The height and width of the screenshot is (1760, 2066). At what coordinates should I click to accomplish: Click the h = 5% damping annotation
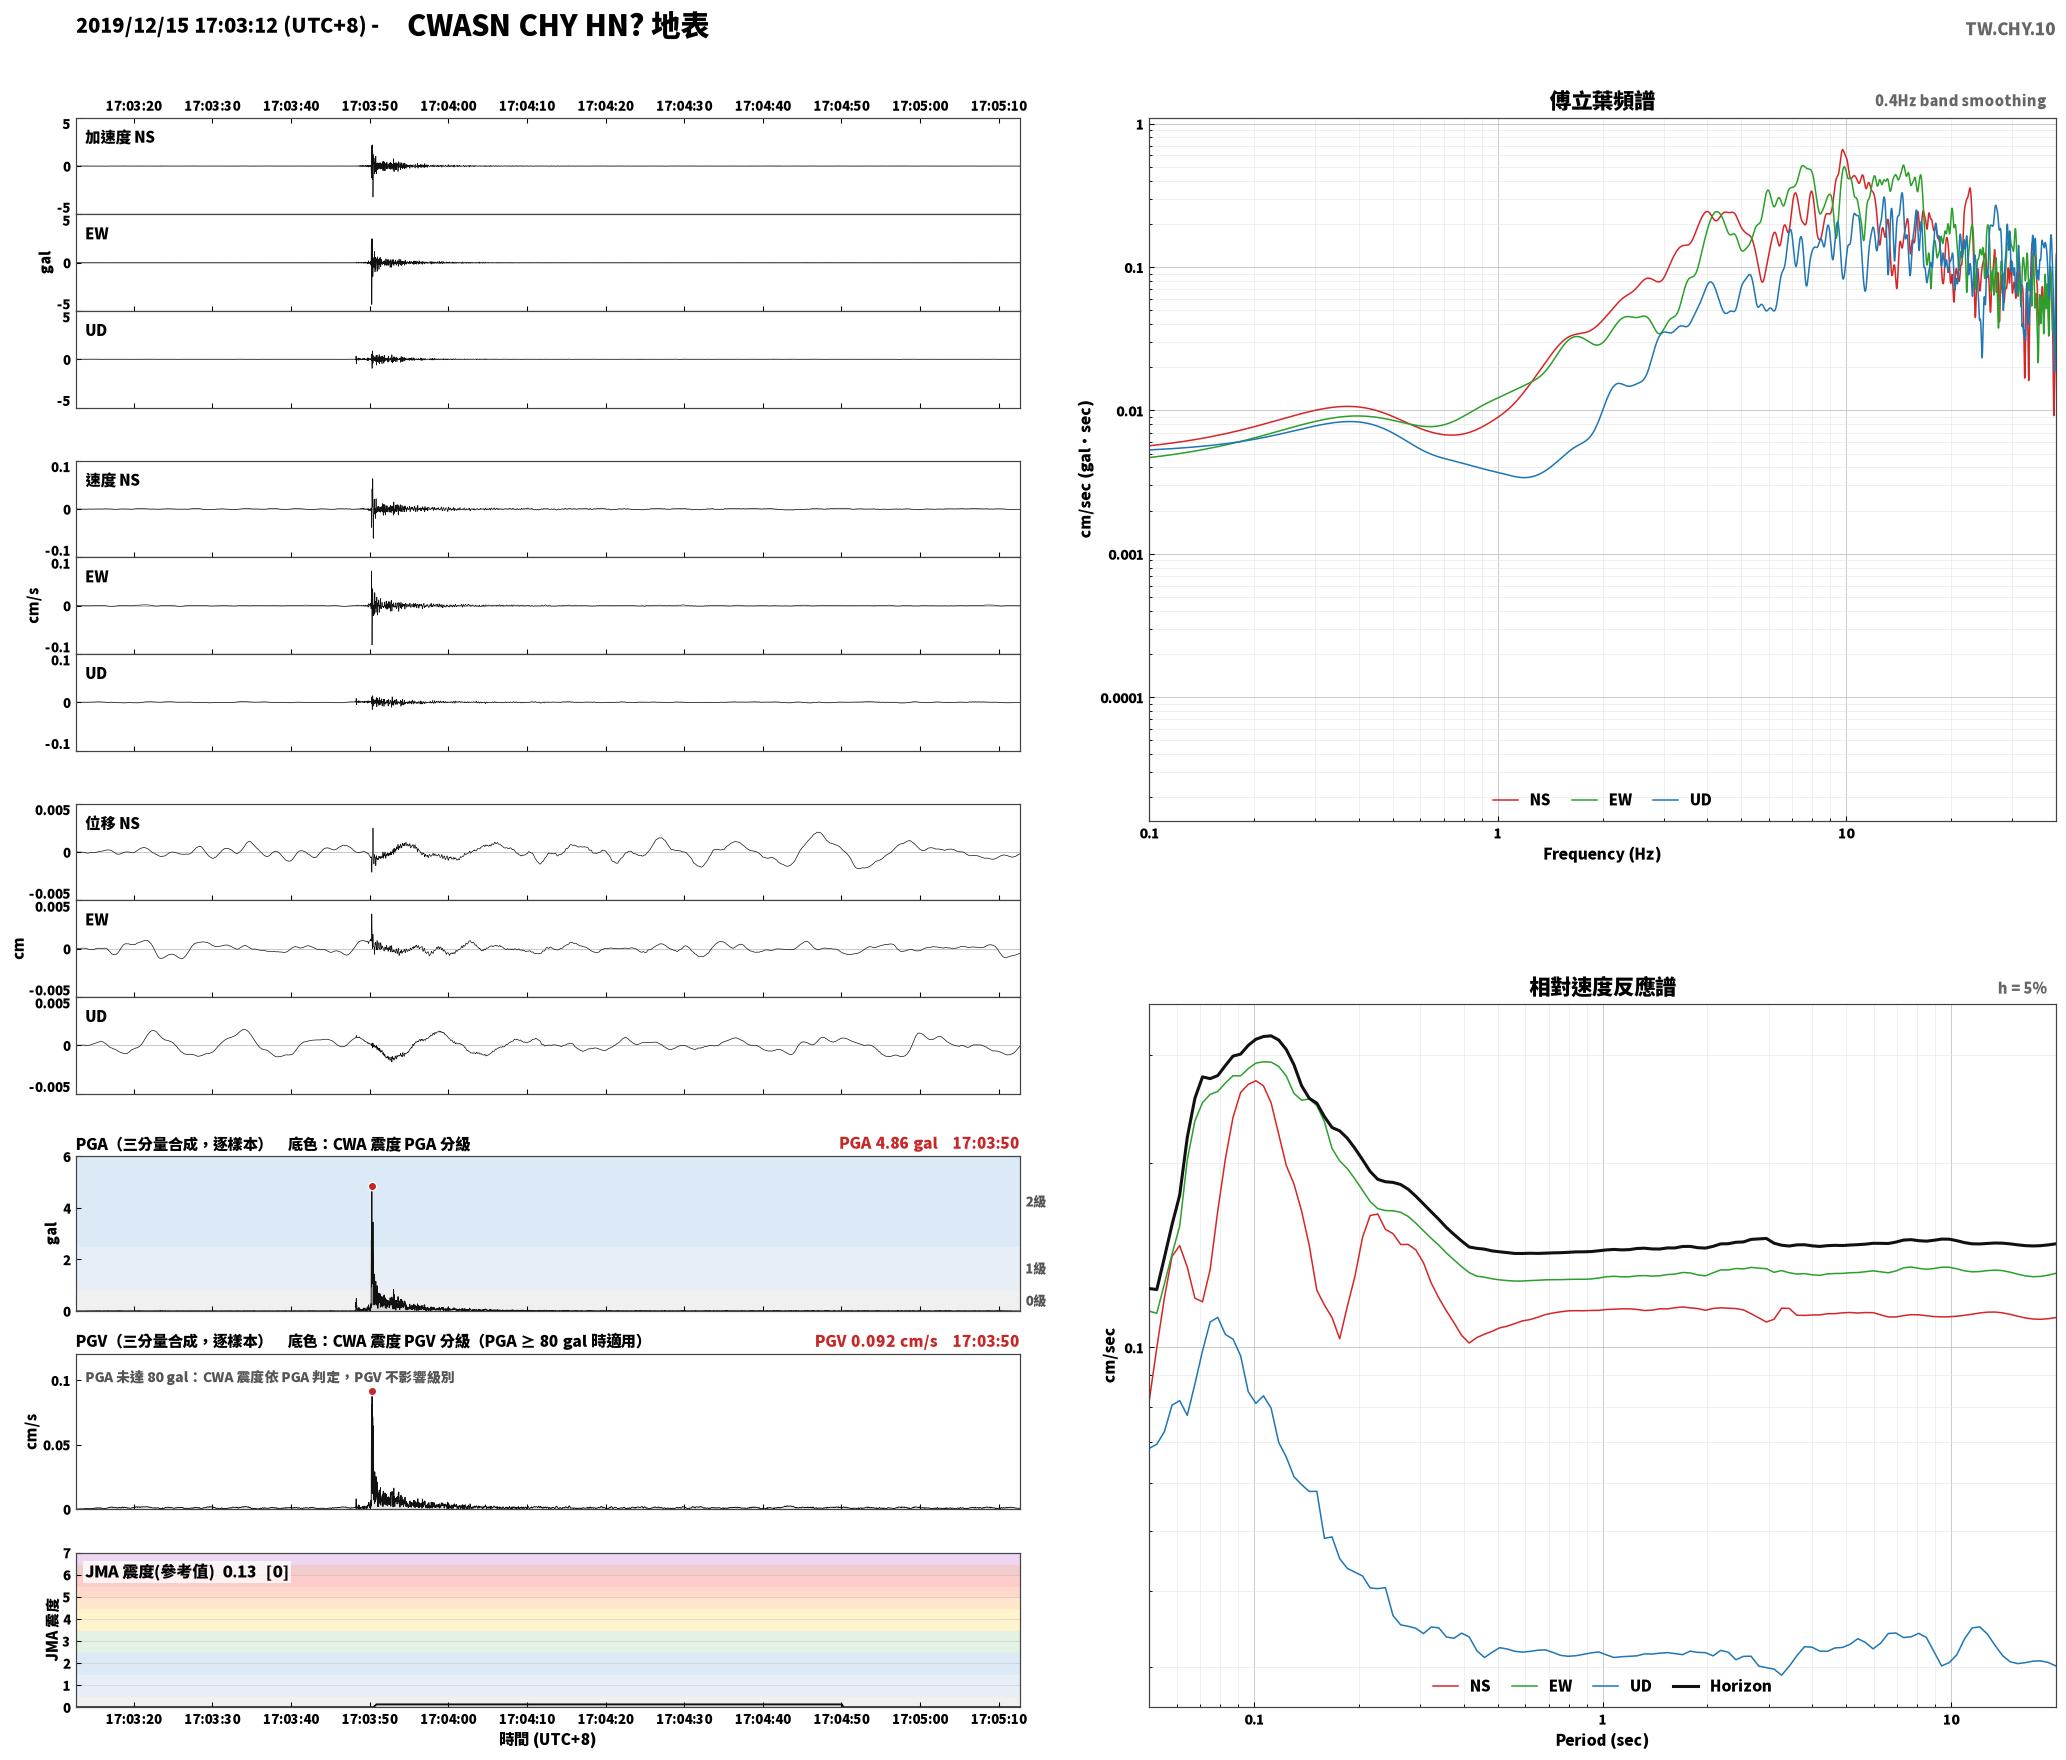(x=2022, y=988)
